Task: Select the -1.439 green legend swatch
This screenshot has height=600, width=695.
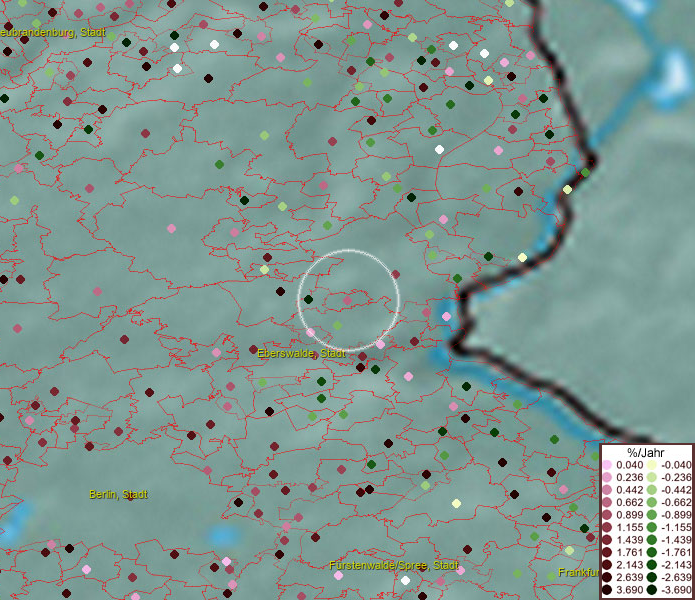Action: click(652, 540)
